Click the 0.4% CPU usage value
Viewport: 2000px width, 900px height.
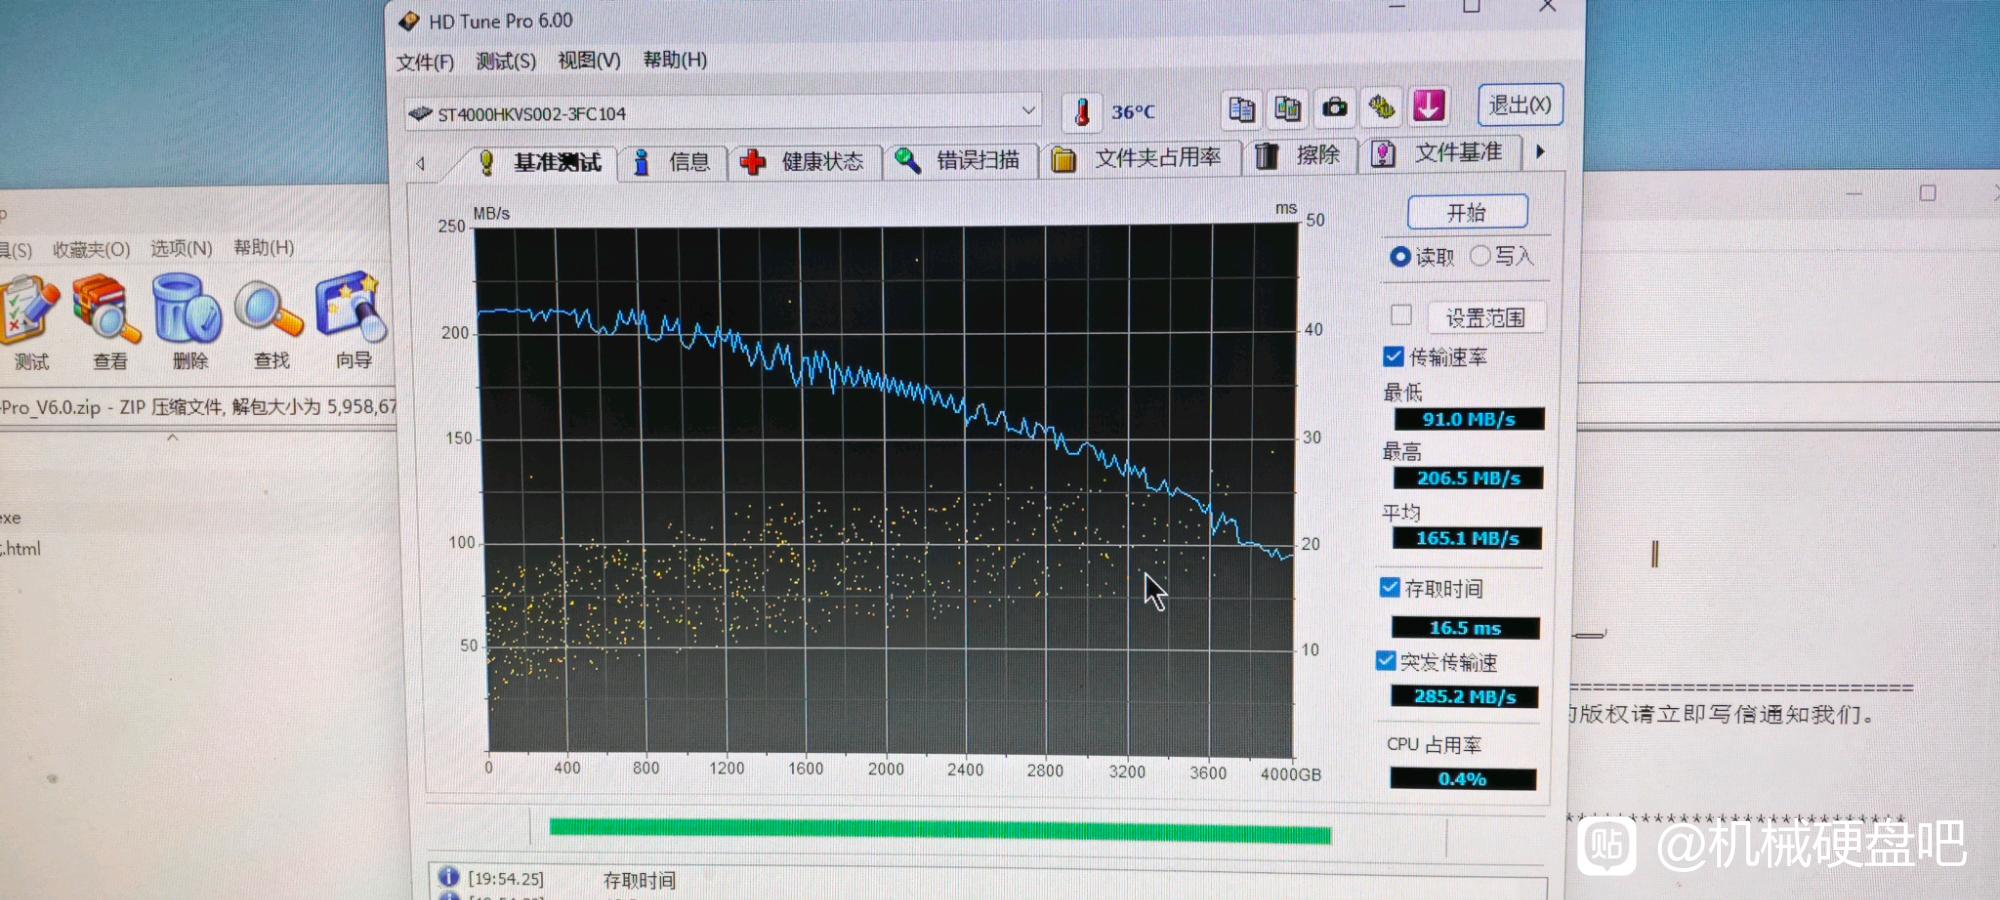coord(1462,778)
